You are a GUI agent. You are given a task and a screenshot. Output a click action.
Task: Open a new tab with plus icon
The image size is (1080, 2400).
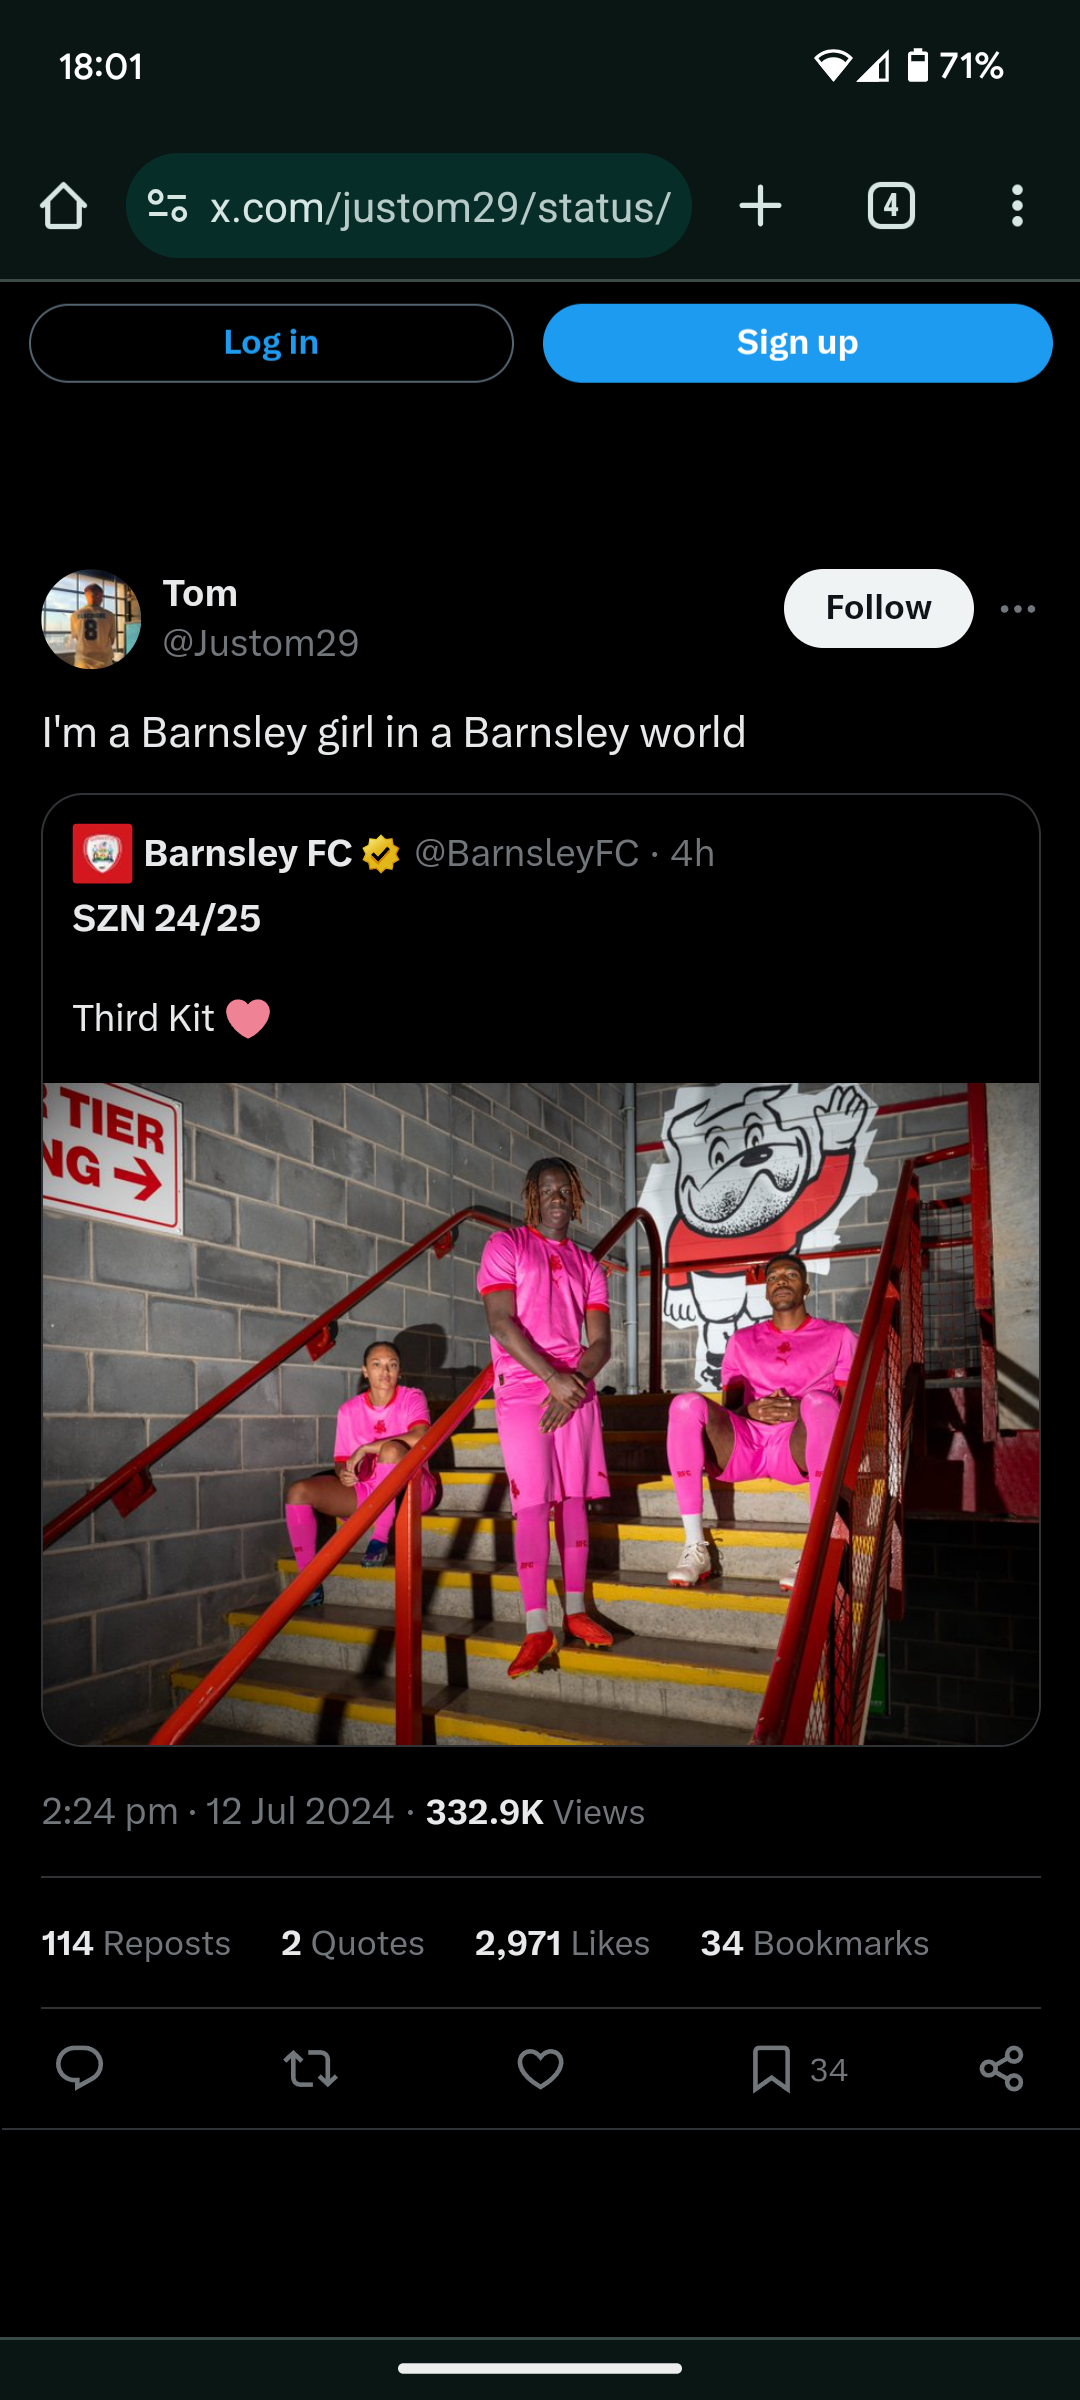(x=760, y=206)
